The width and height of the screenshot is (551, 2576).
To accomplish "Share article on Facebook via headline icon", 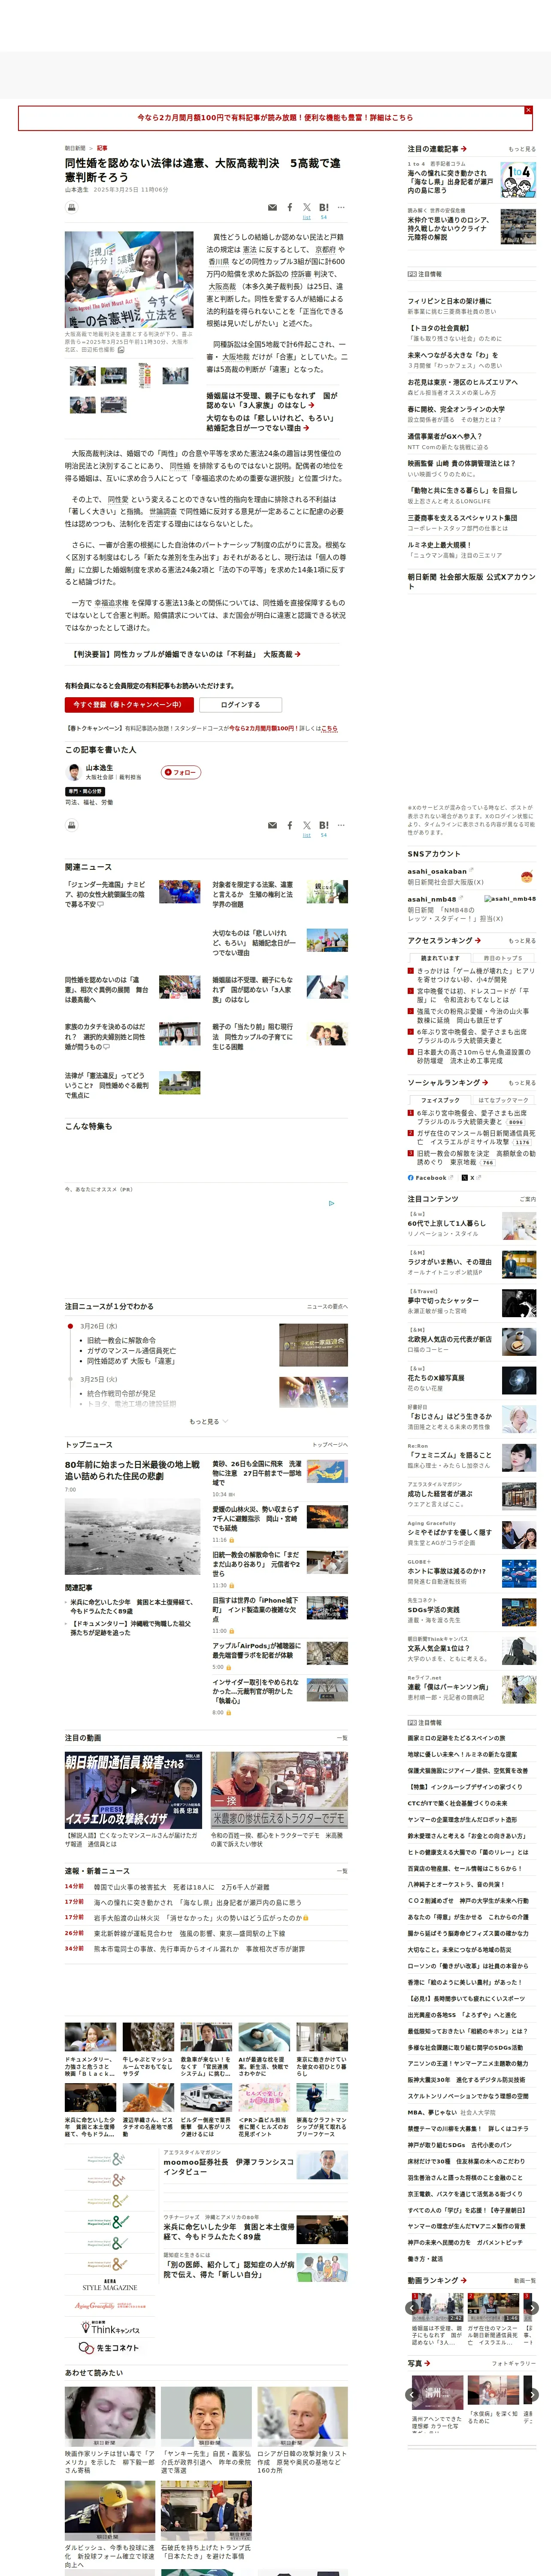I will click(290, 208).
